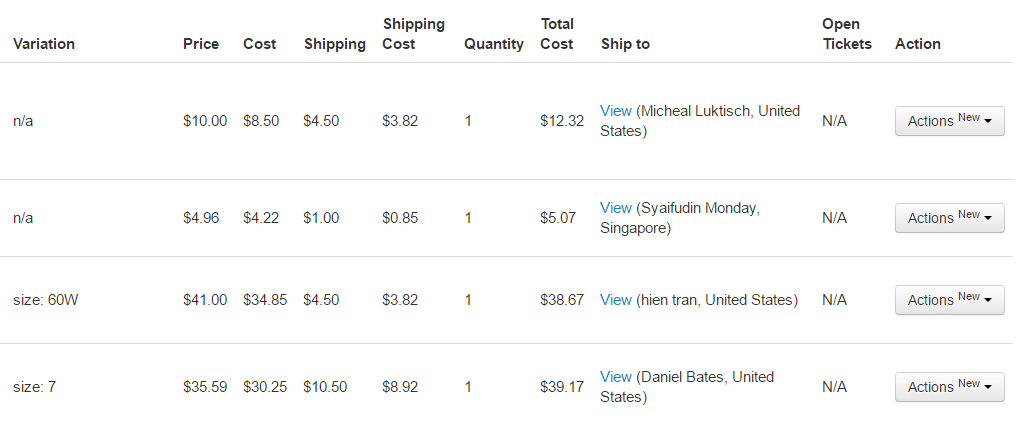The width and height of the screenshot is (1017, 430).
Task: Click the $39.17 total cost value
Action: point(562,387)
